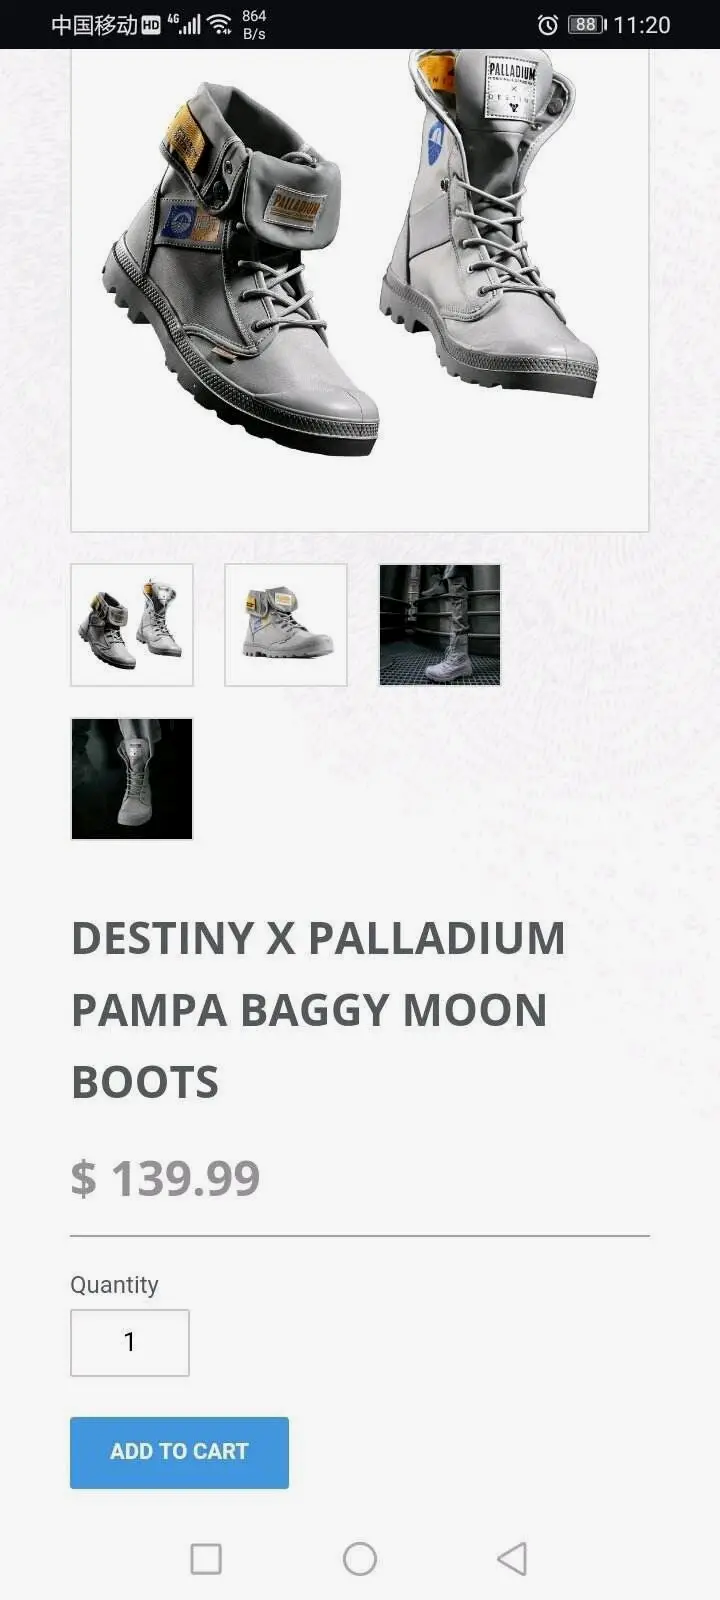Tap the alarm clock status icon
This screenshot has width=720, height=1600.
548,25
